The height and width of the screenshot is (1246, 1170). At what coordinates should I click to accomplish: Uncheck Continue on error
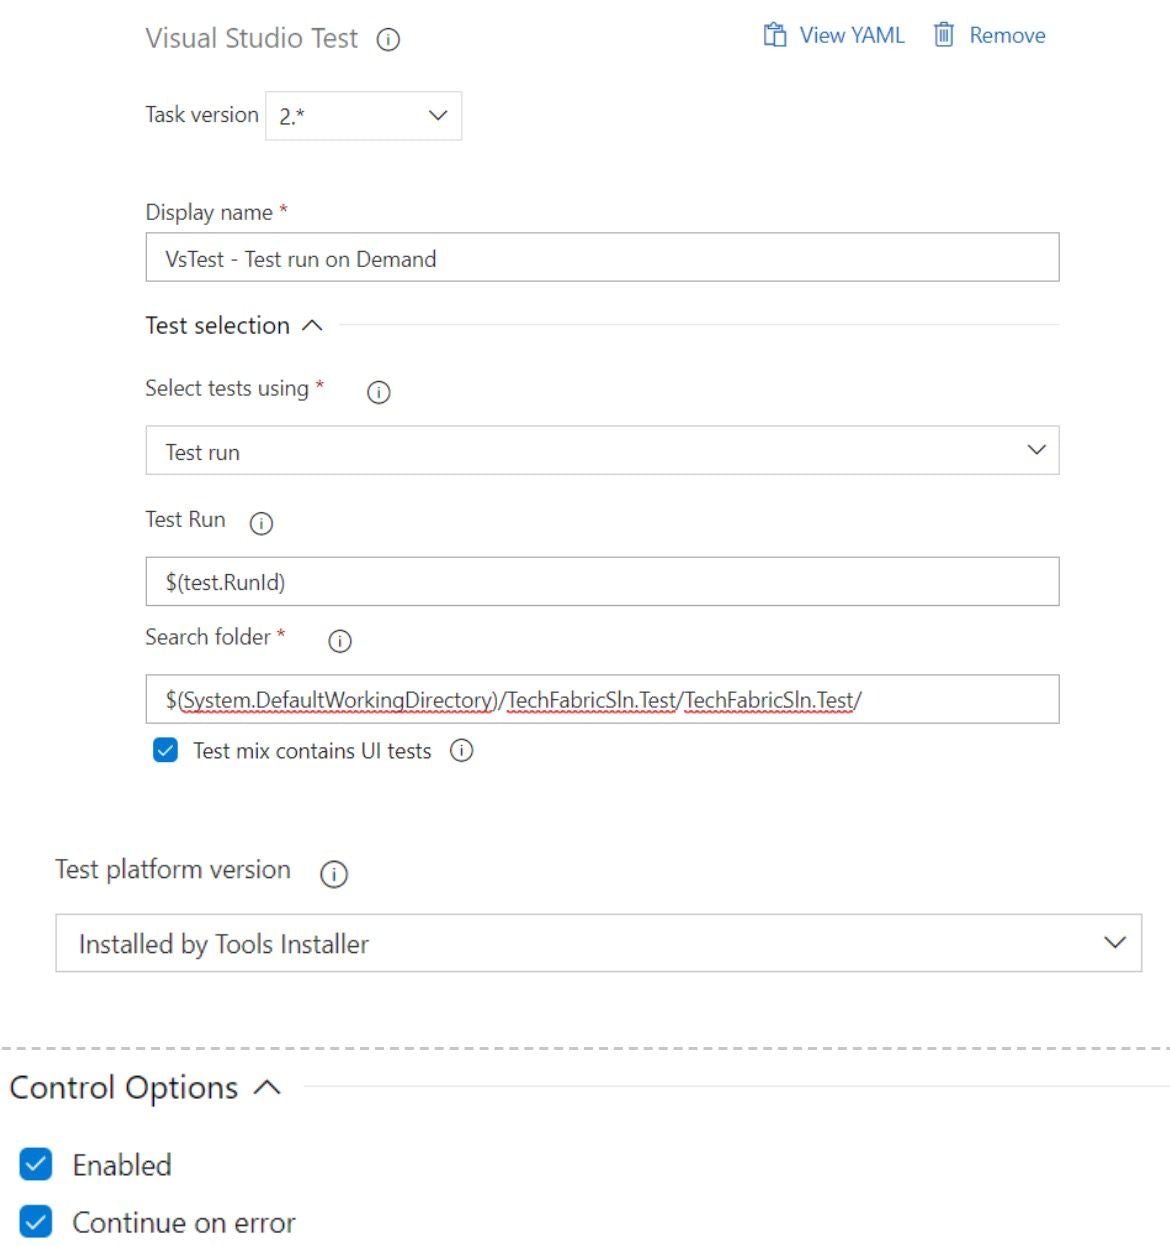tap(36, 1221)
